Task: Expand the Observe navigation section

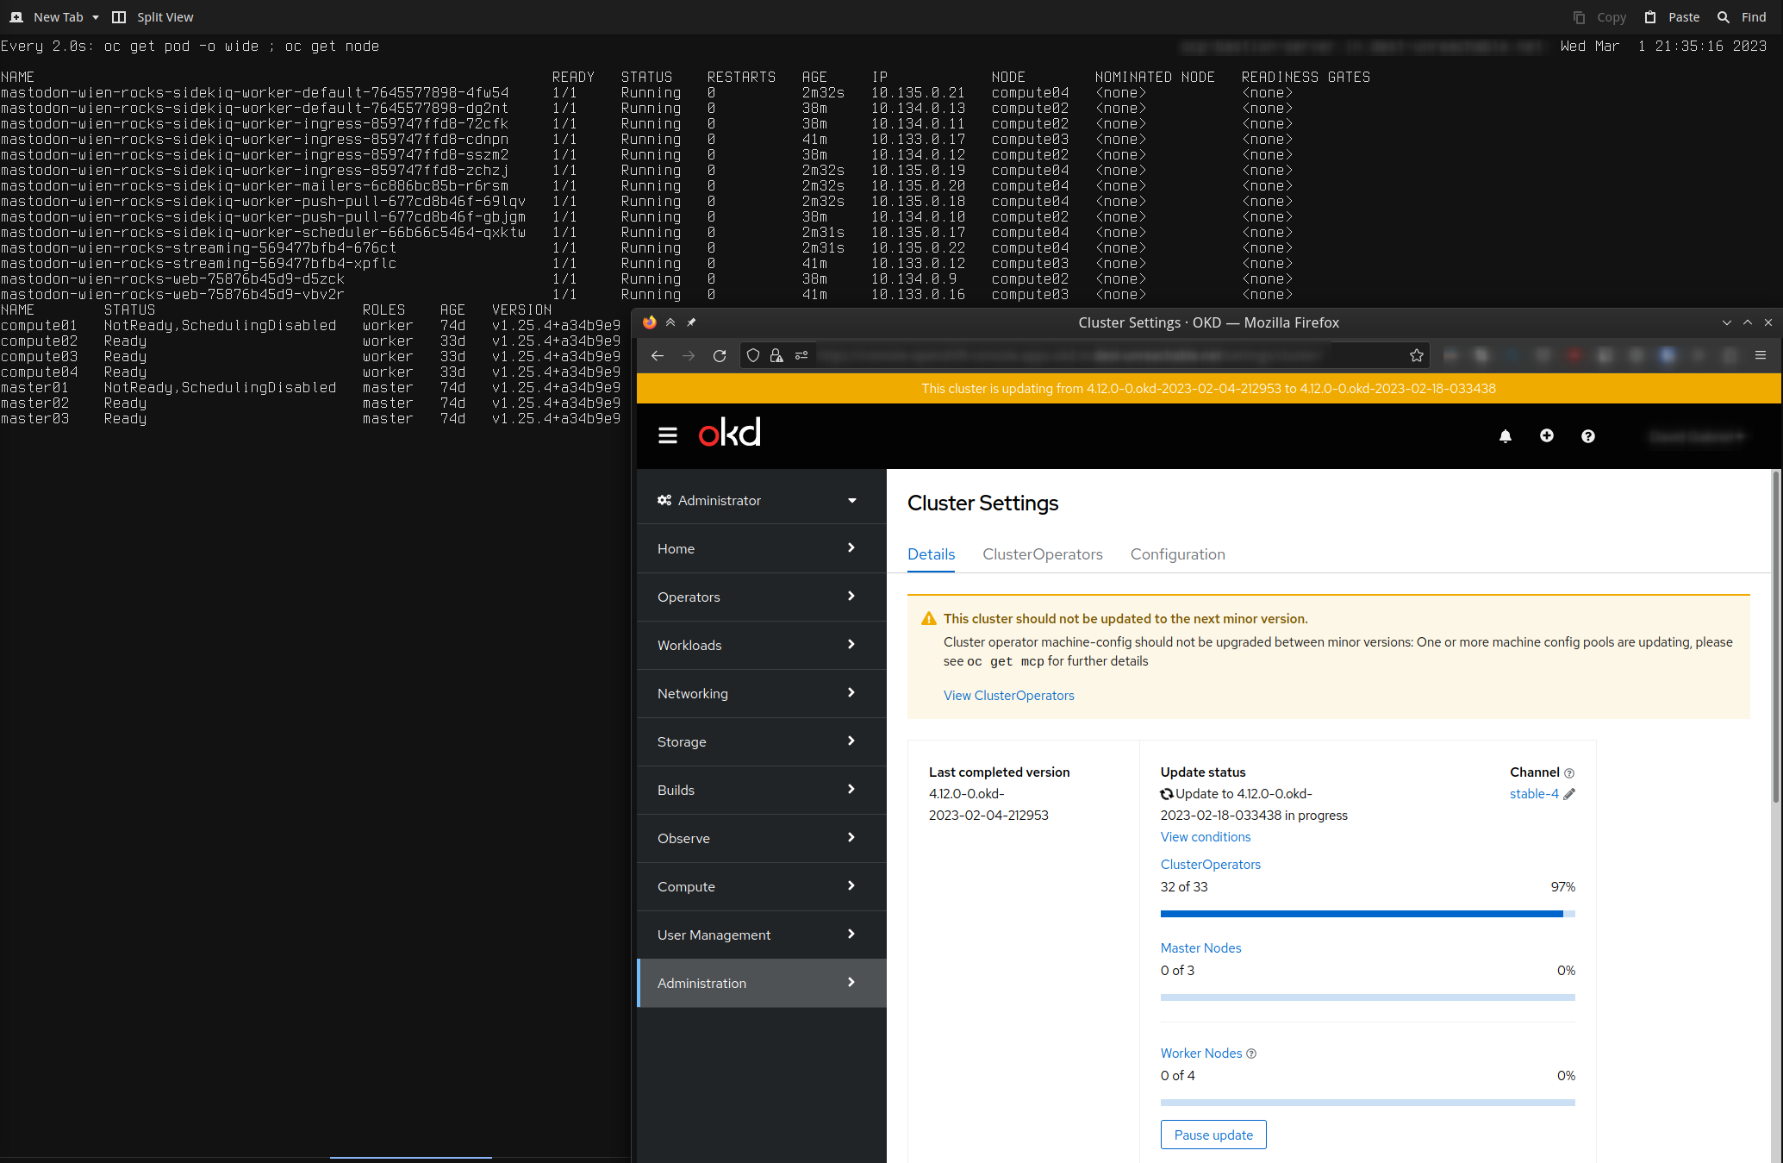Action: tap(761, 838)
